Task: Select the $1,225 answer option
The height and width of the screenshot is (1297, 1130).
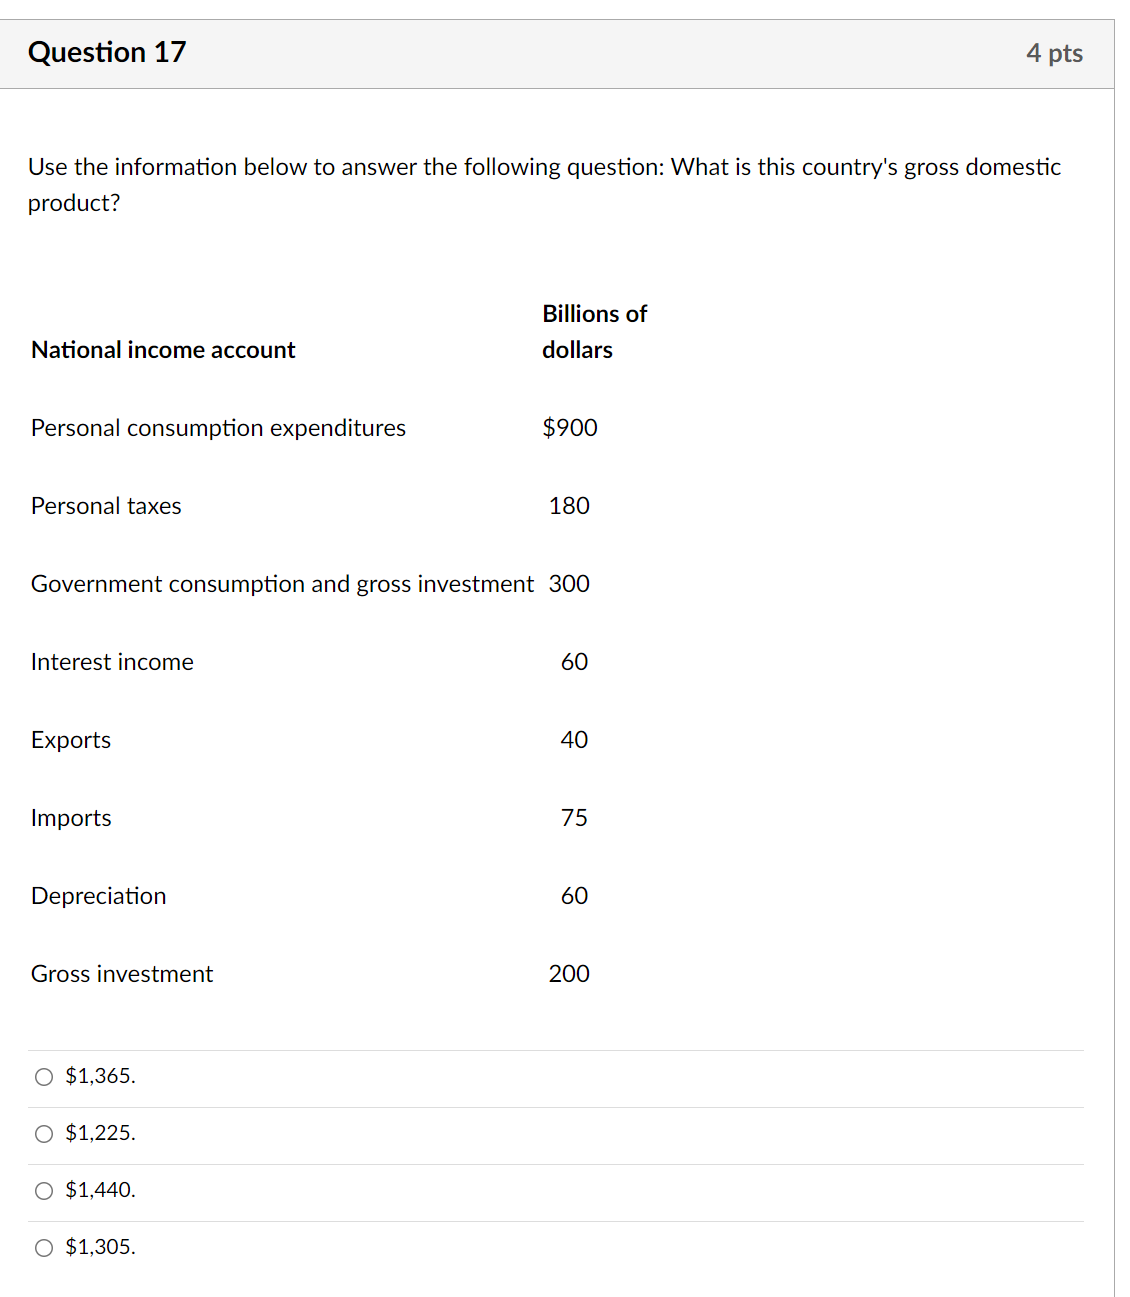Action: coord(44,1133)
